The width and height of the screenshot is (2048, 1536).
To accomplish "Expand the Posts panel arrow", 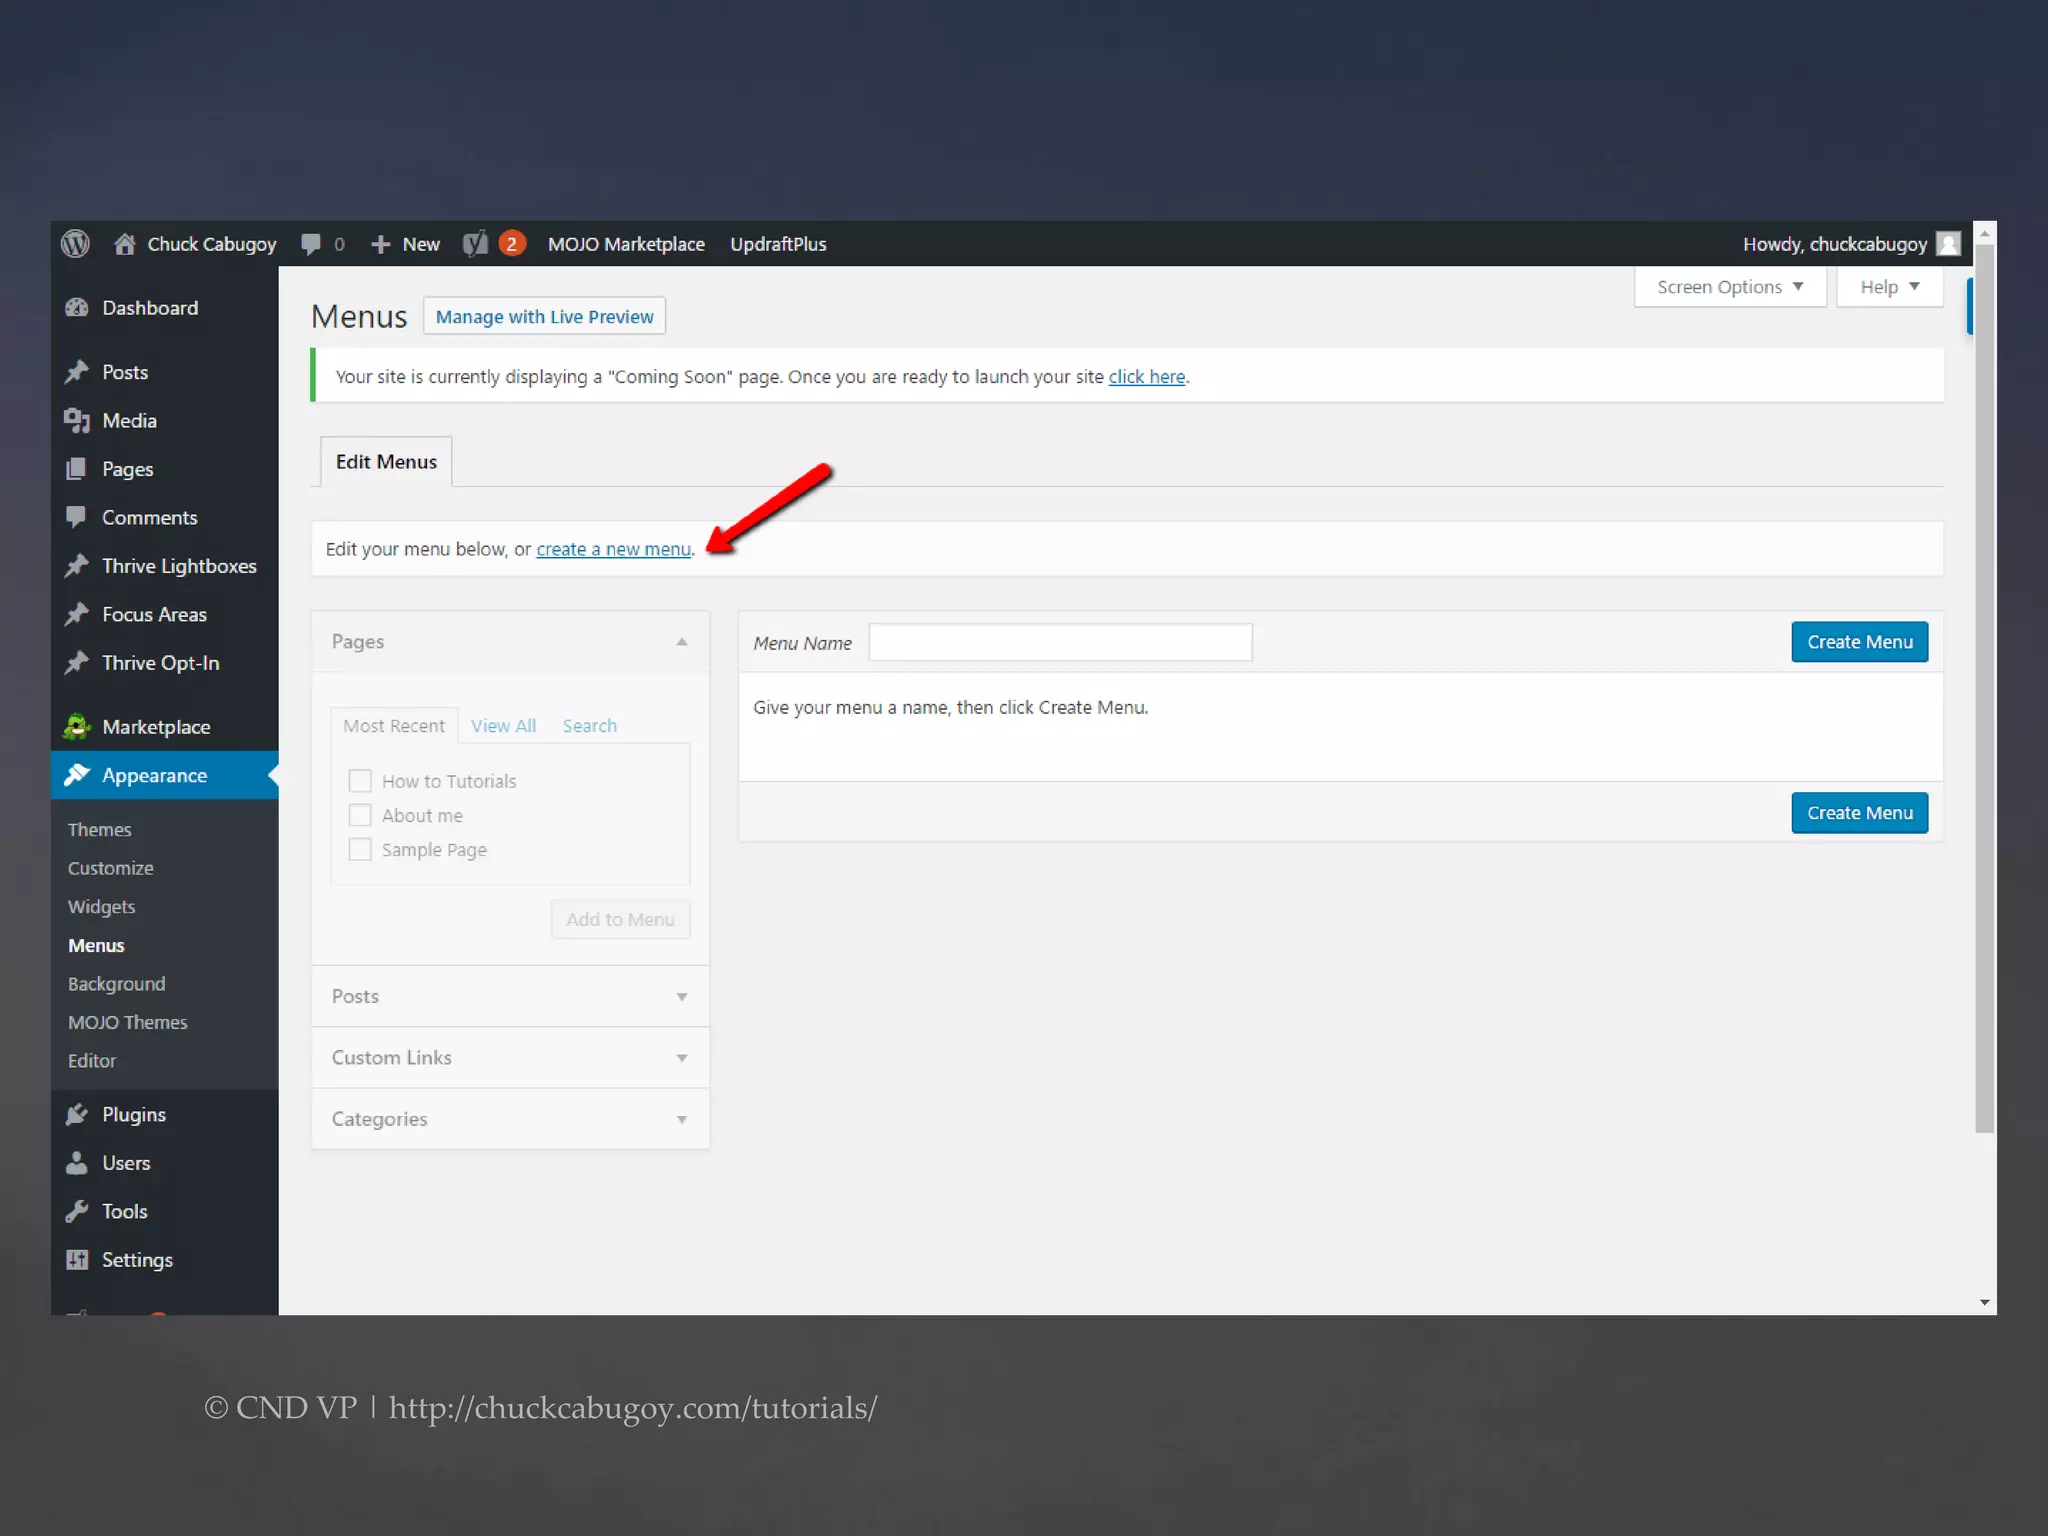I will [682, 997].
